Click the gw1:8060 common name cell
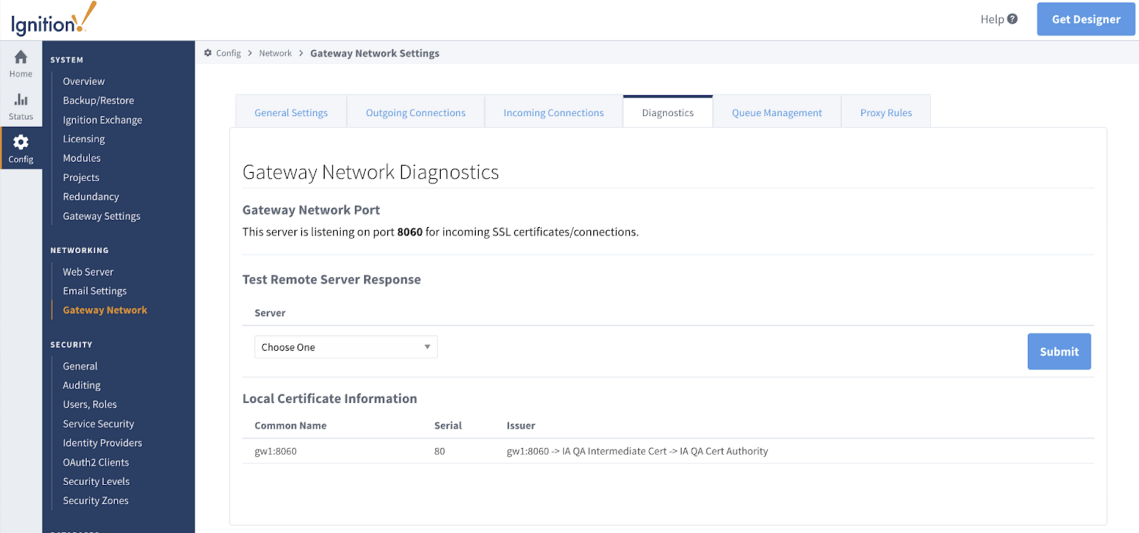Viewport: 1139px width, 533px height. click(x=275, y=451)
